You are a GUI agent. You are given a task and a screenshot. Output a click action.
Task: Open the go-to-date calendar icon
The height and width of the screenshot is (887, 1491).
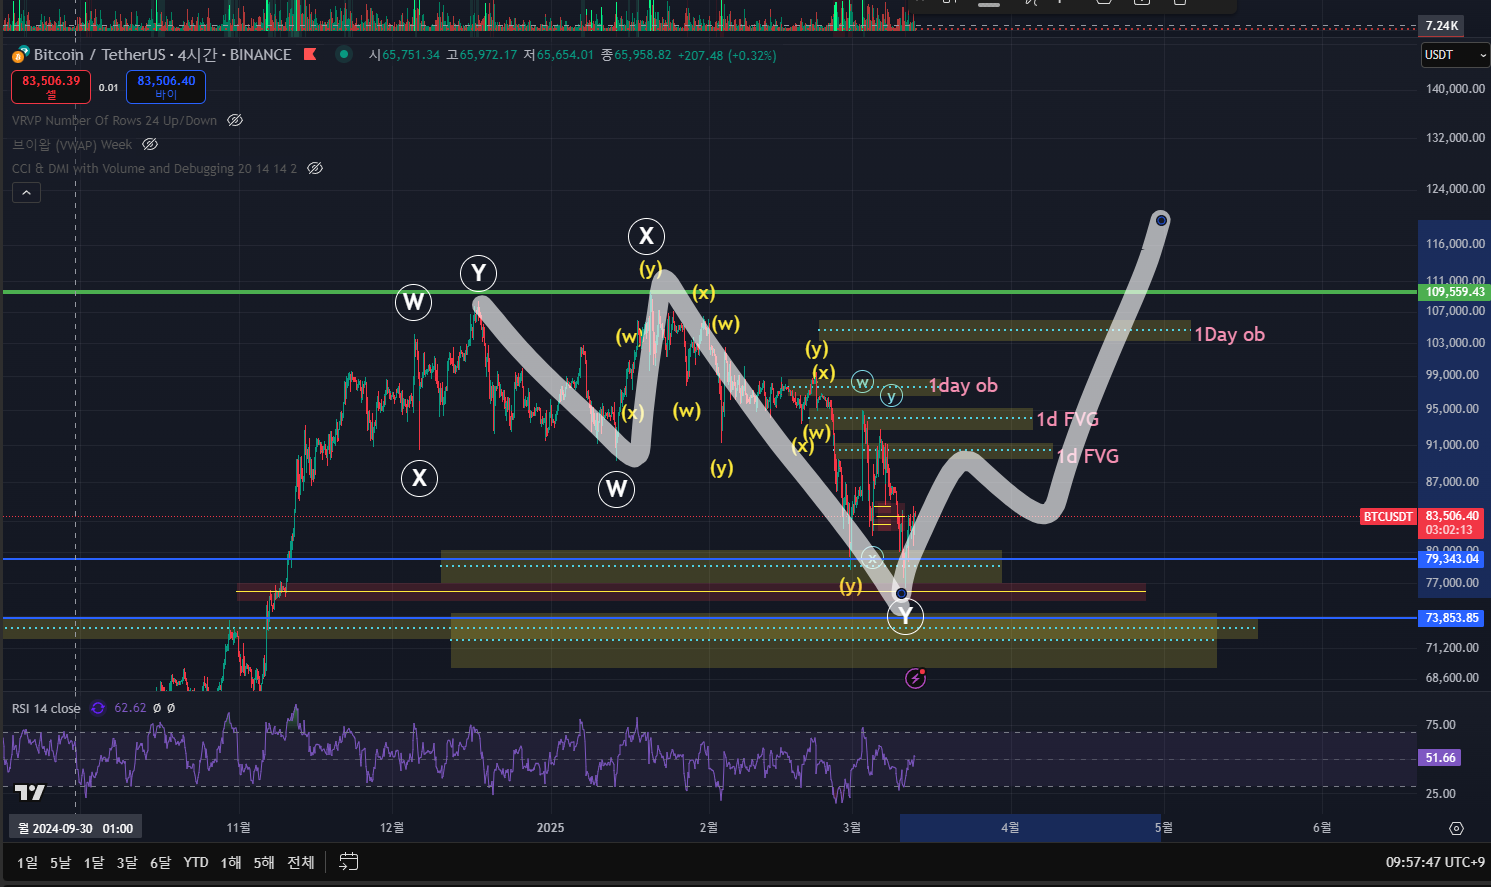(348, 862)
